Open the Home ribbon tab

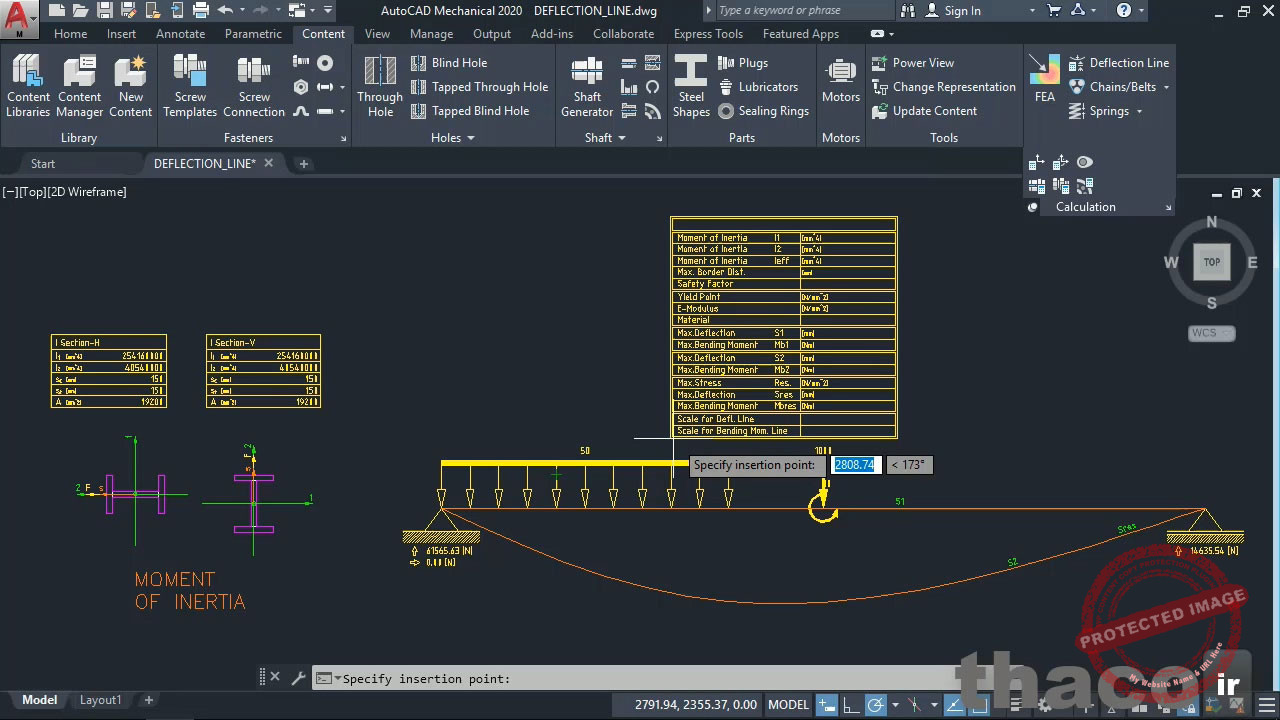[70, 33]
